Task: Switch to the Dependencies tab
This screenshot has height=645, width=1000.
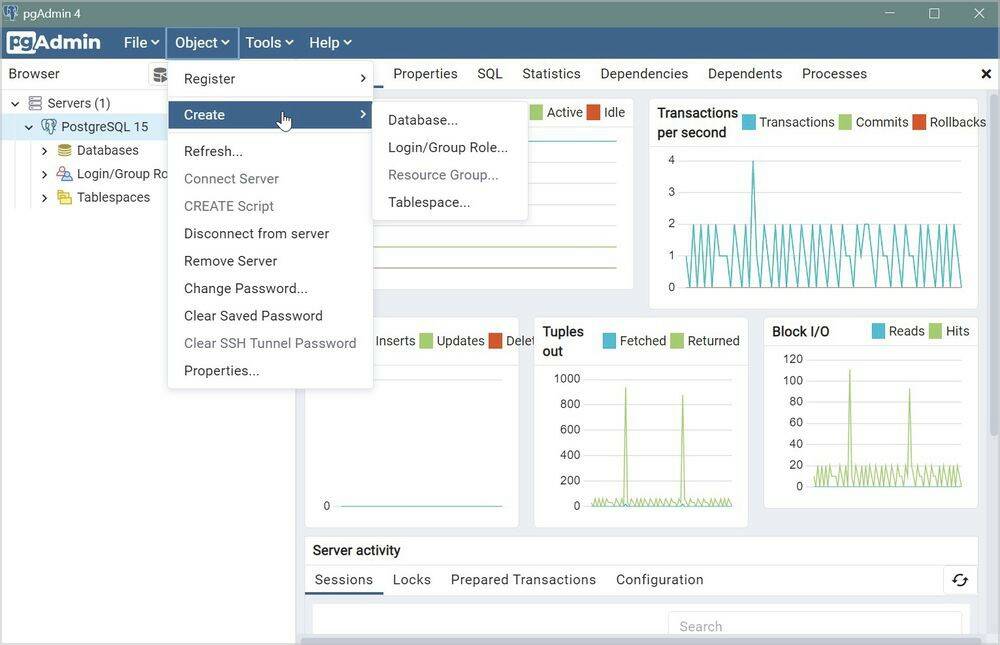Action: pos(644,74)
